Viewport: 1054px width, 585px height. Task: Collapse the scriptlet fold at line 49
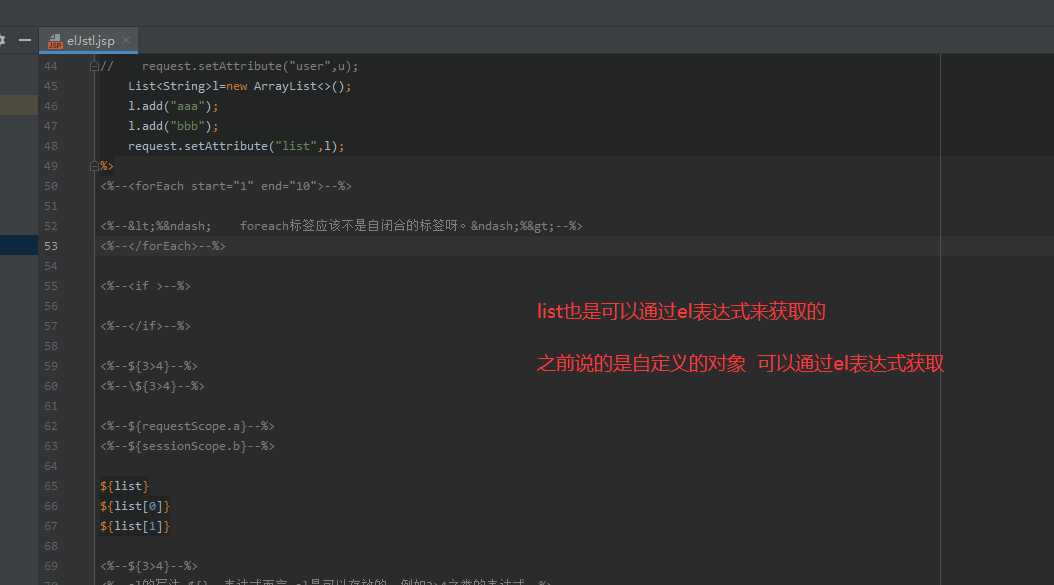click(x=94, y=166)
